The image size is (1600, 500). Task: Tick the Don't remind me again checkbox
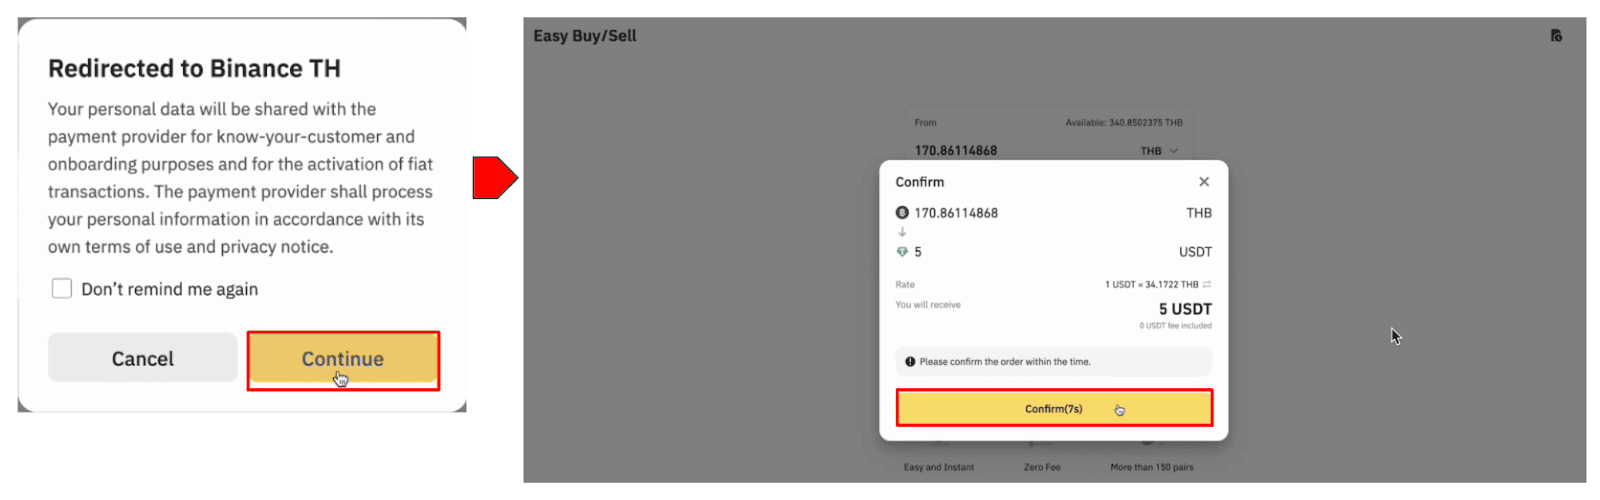click(x=62, y=289)
